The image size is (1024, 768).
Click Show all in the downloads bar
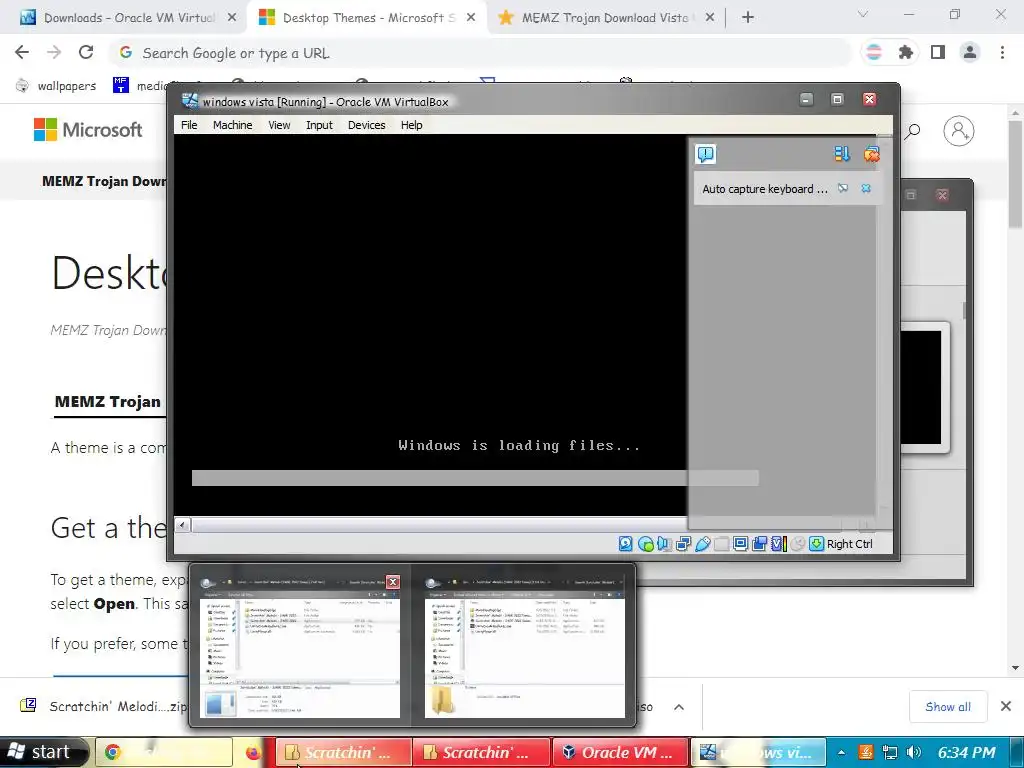[x=948, y=707]
